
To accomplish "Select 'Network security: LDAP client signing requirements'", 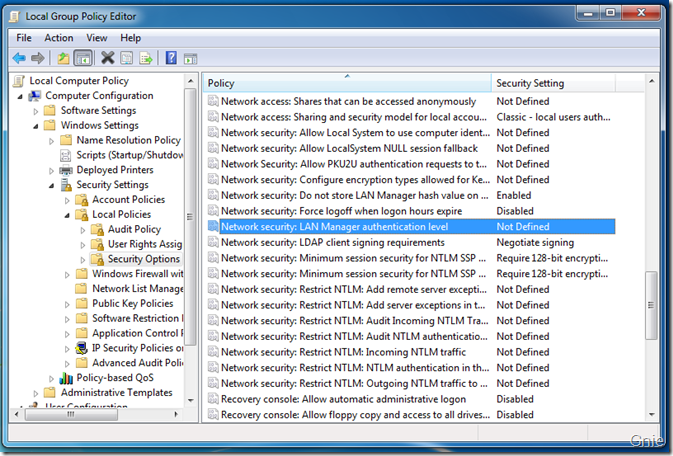I will tap(333, 242).
